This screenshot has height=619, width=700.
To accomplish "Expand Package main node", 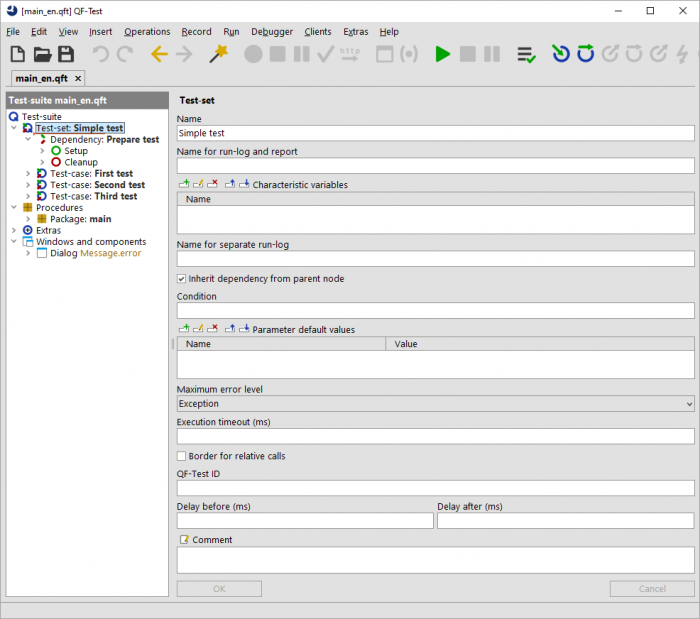I will [x=28, y=219].
